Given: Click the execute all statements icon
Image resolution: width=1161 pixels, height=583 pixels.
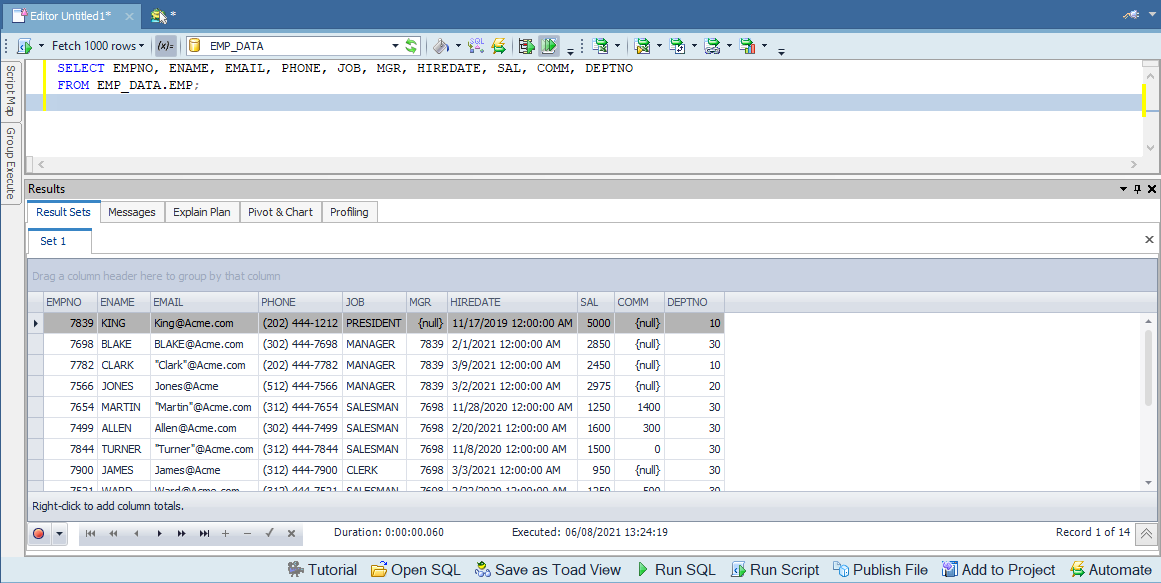Looking at the screenshot, I should tap(526, 46).
